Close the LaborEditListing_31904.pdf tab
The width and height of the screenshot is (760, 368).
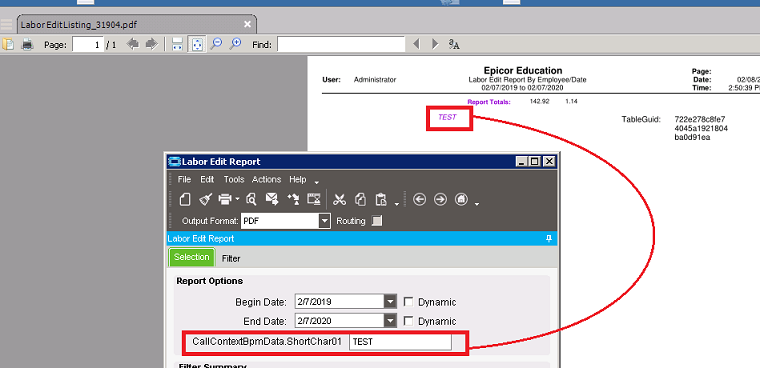tap(247, 24)
